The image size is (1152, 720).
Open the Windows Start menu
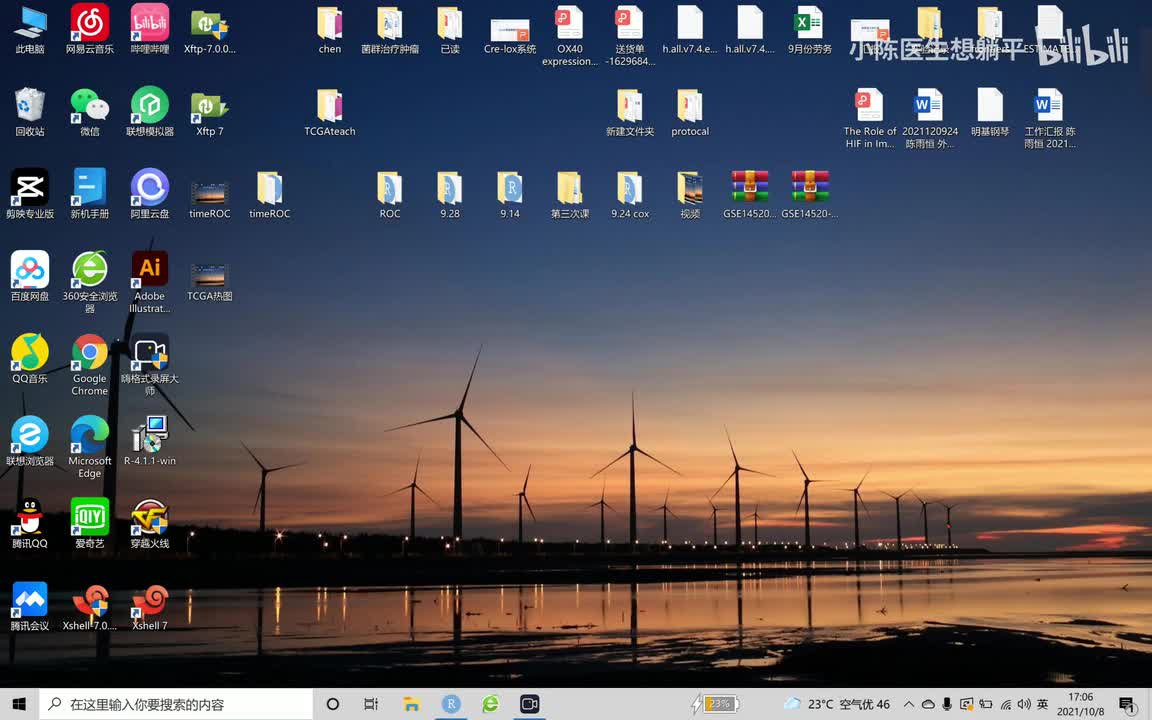click(x=19, y=704)
